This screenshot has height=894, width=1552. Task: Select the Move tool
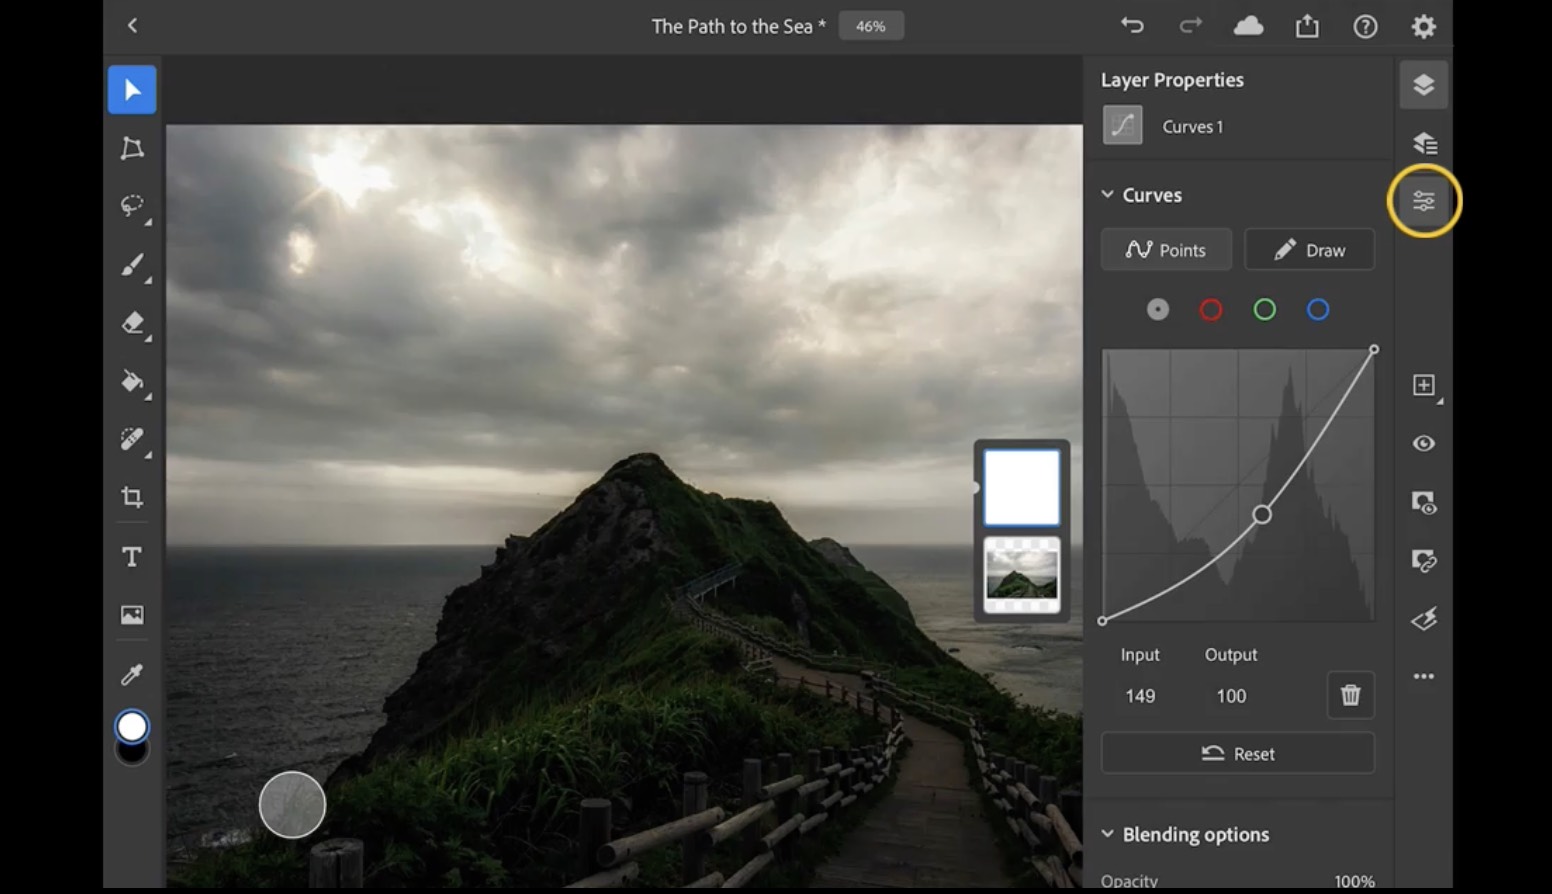[x=132, y=90]
